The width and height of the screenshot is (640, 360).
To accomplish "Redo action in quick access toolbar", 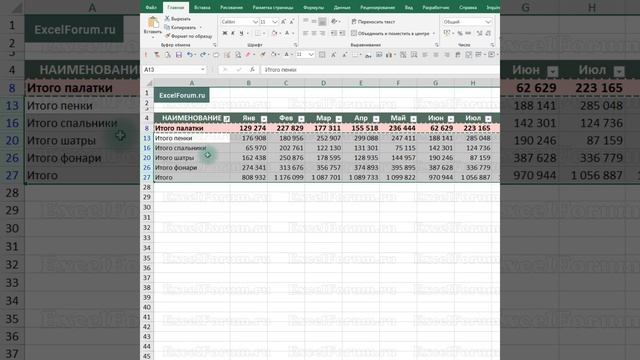I will click(202, 55).
